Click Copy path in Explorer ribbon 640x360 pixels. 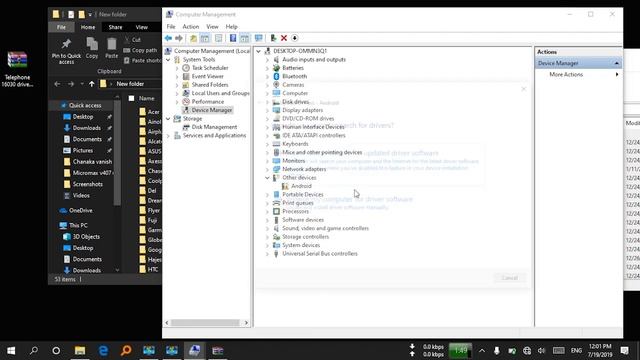(x=140, y=50)
